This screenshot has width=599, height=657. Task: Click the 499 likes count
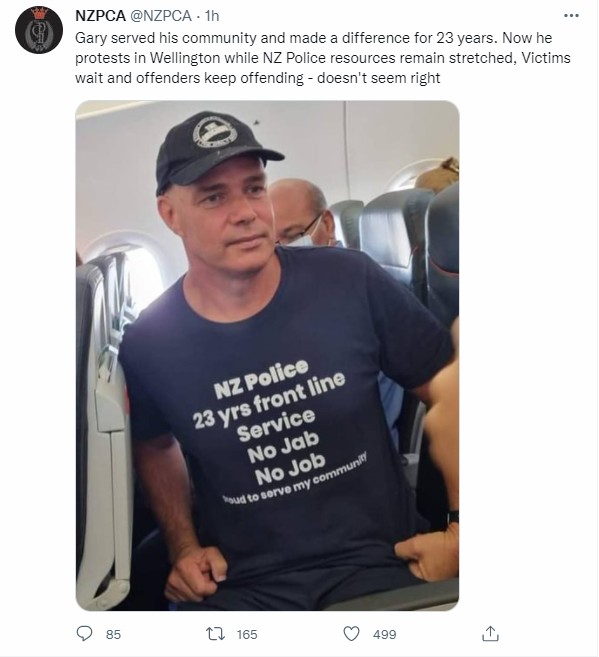click(384, 634)
